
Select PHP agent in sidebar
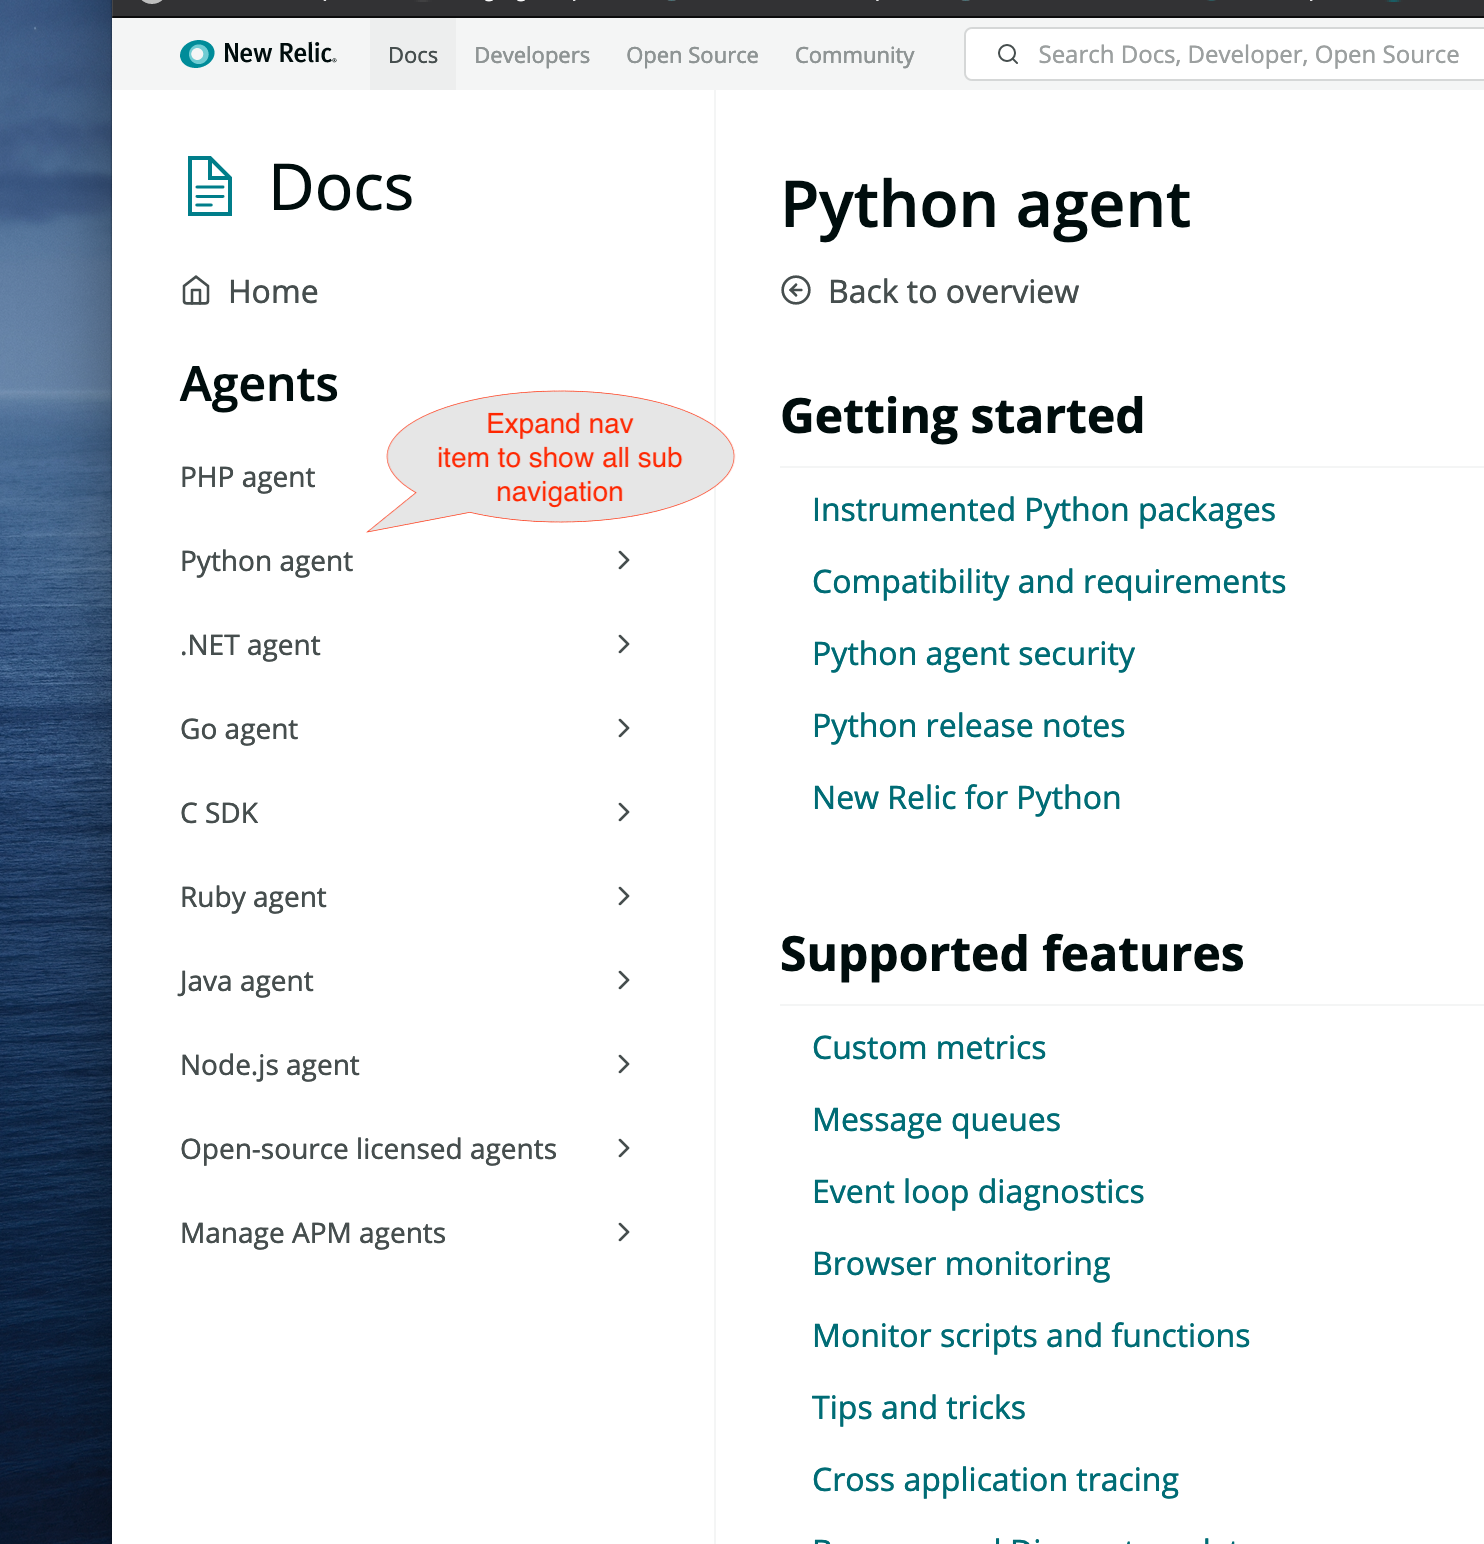[x=248, y=477]
